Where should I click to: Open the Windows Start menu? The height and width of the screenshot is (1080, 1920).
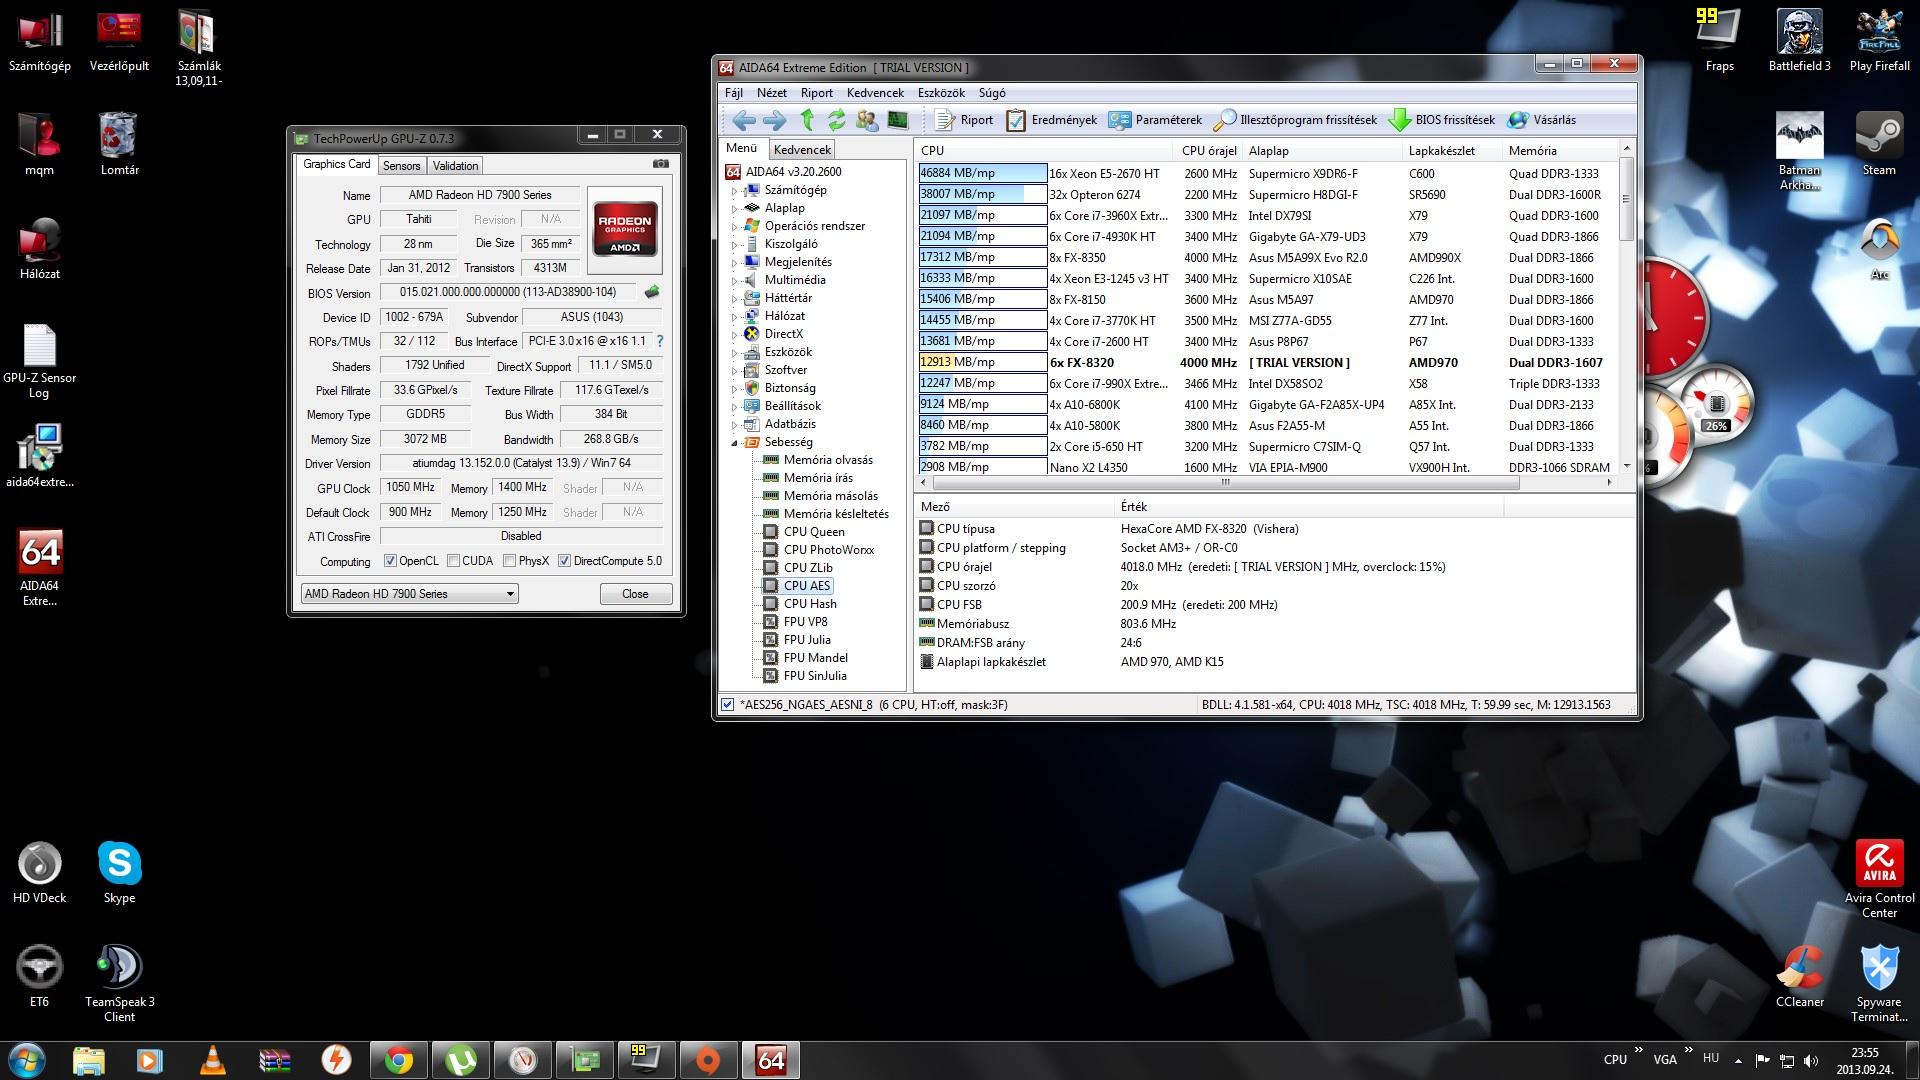click(x=26, y=1060)
